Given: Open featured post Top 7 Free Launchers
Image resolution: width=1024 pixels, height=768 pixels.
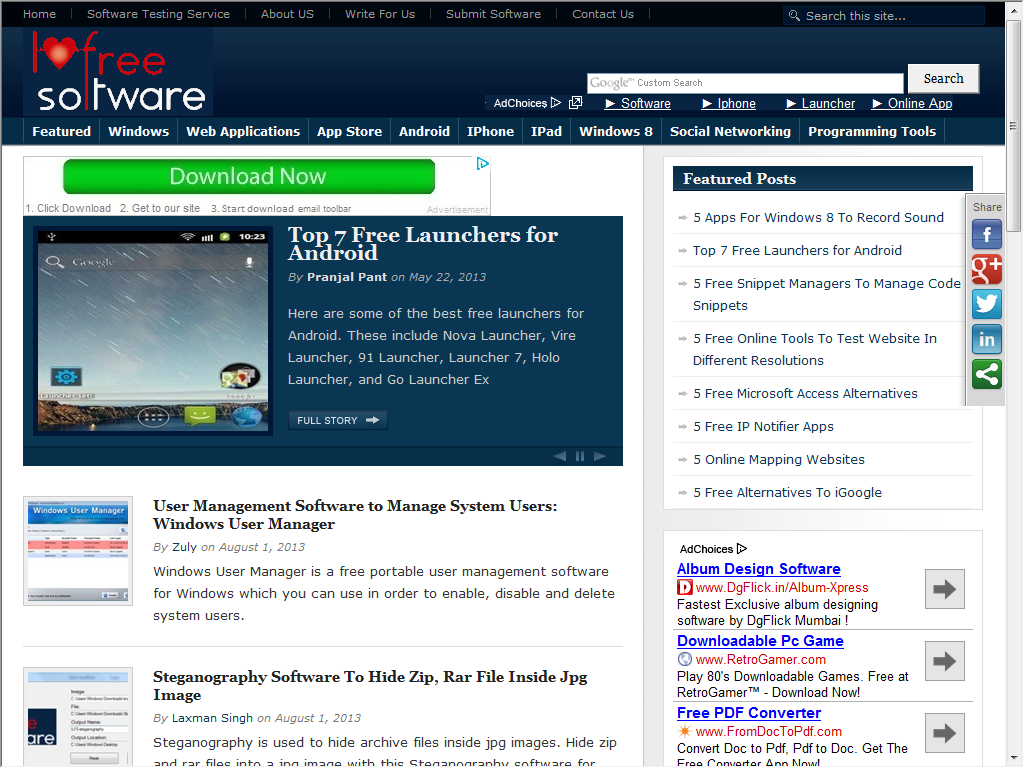Looking at the screenshot, I should click(797, 250).
